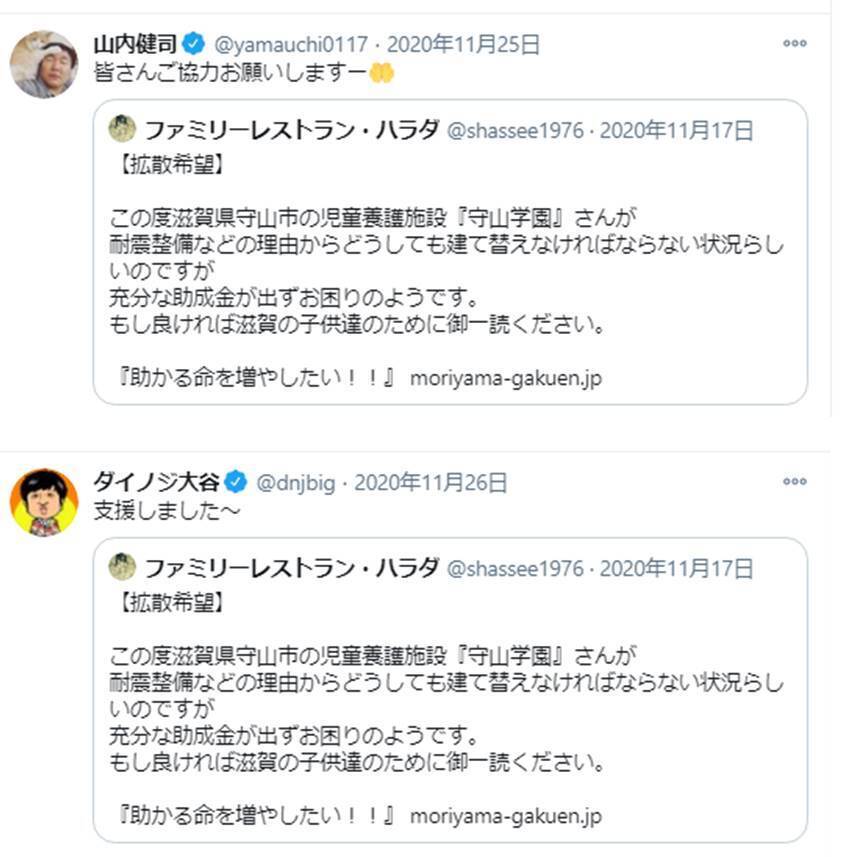Screen dimensions: 847x857
Task: Click the moriyama-gakuen.jp link in first quoted tweet
Action: tap(506, 379)
